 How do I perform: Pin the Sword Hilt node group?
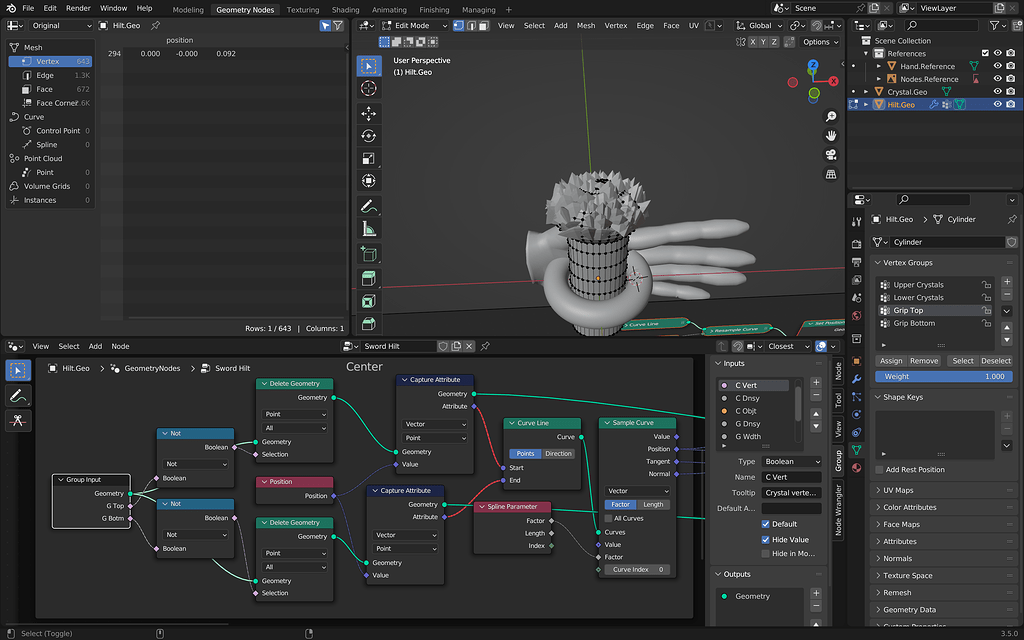point(485,346)
